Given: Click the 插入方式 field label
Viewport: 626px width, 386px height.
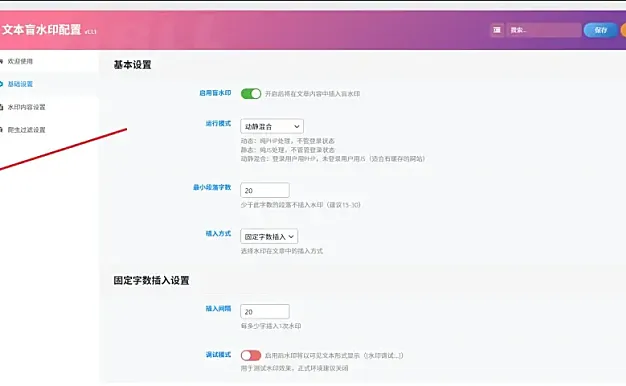Looking at the screenshot, I should (x=218, y=234).
